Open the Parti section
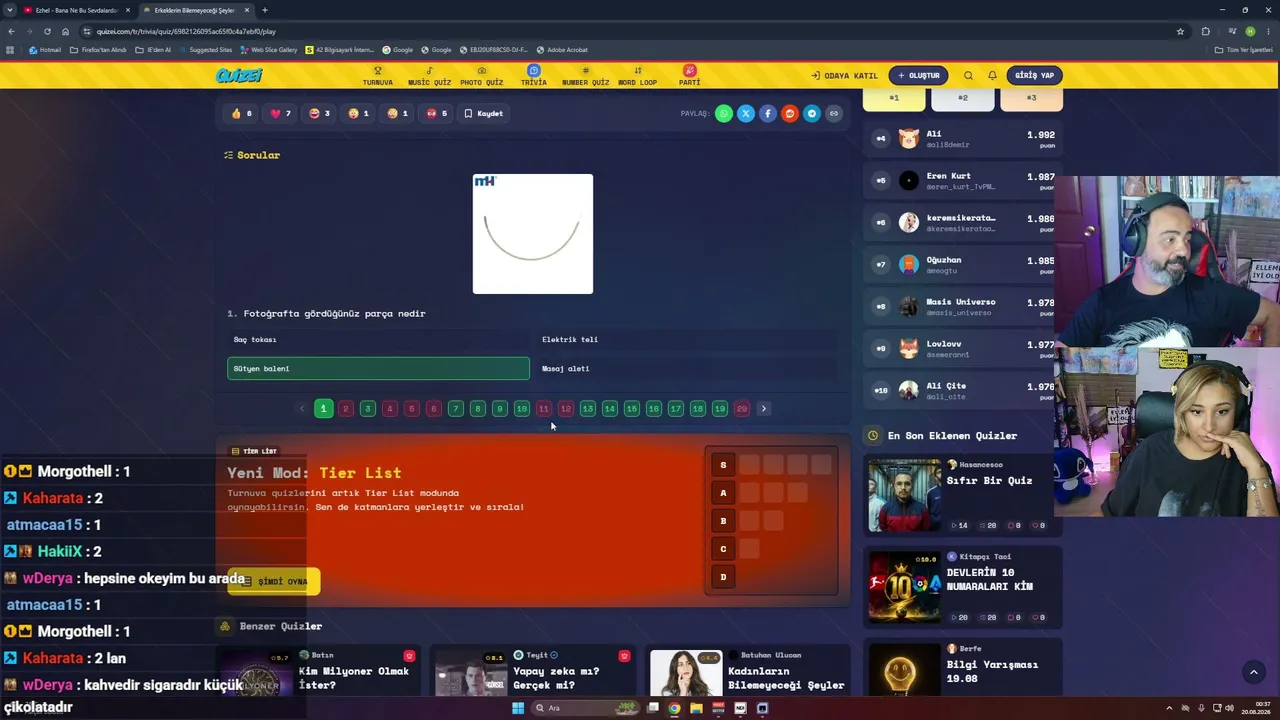 click(690, 76)
